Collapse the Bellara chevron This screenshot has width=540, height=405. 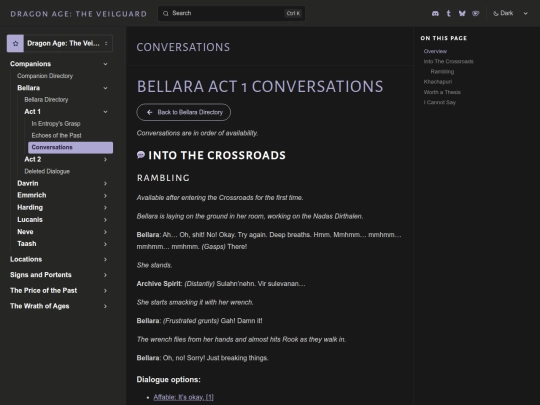105,88
